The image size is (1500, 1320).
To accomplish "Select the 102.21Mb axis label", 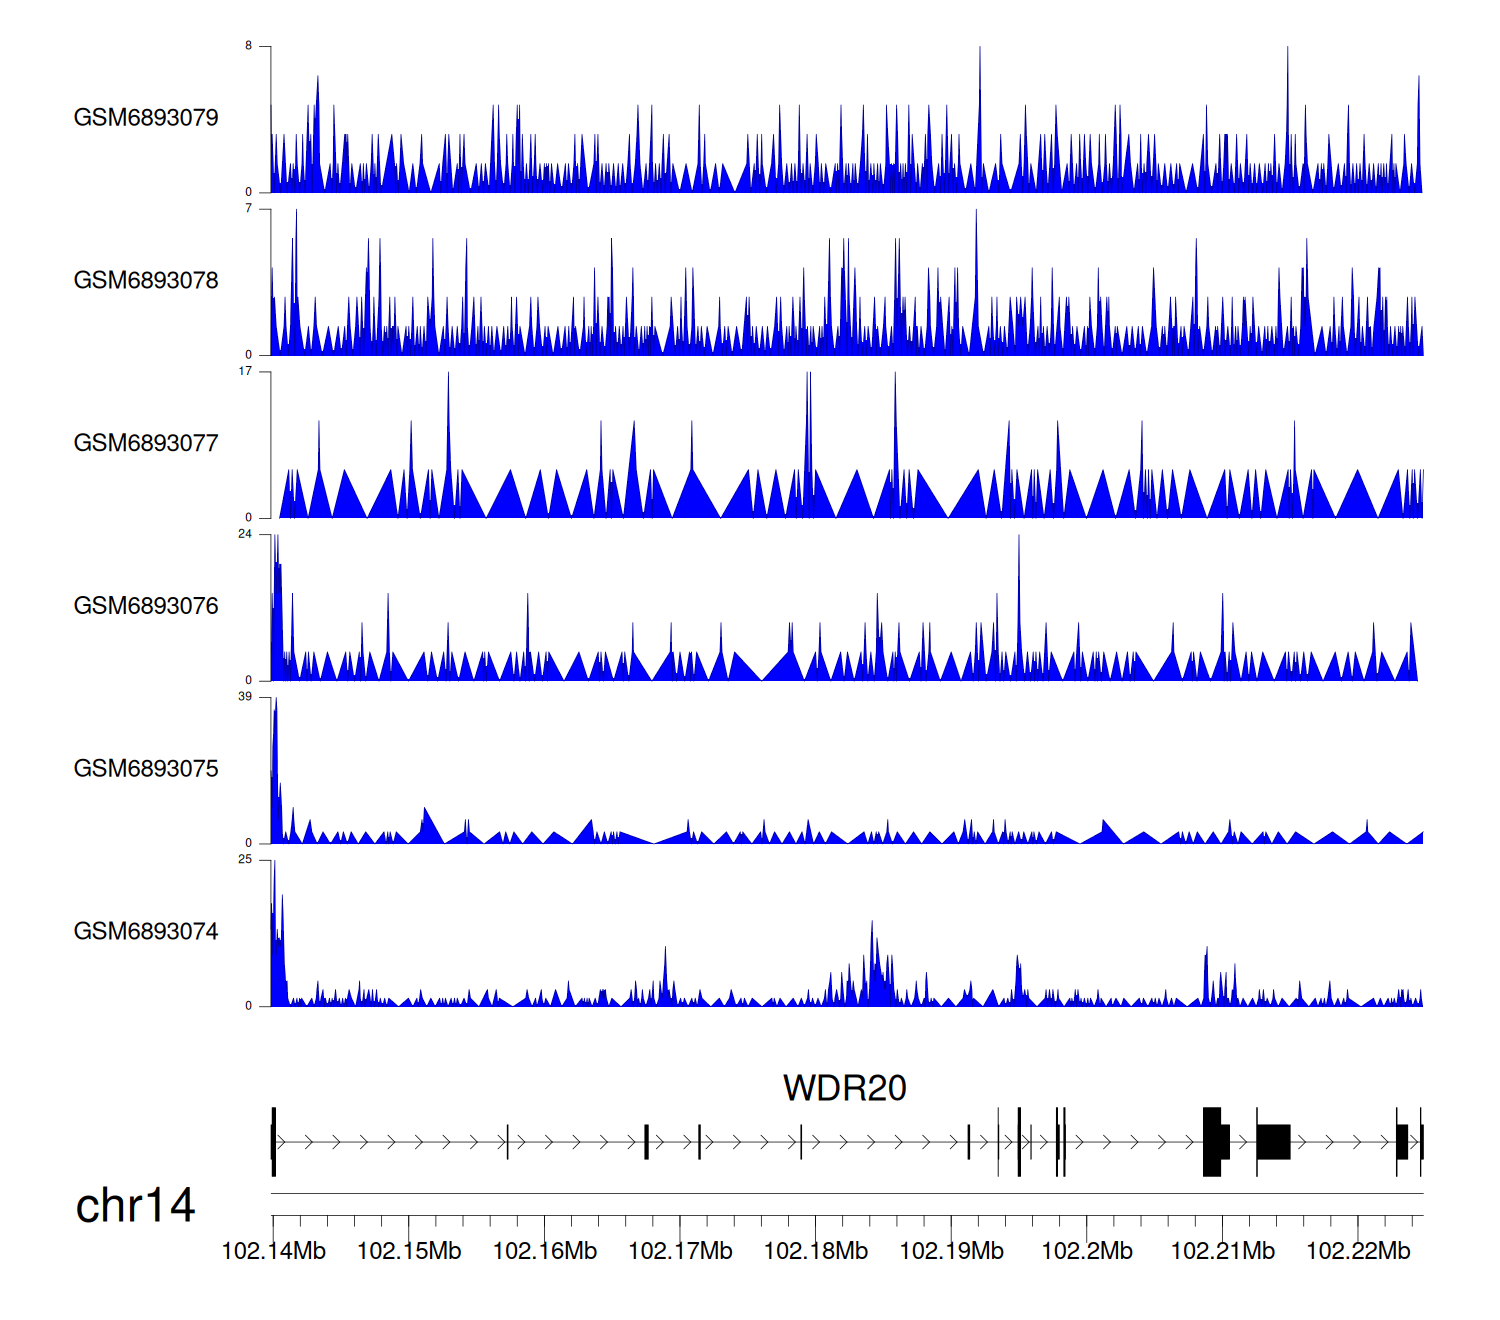I will point(1222,1251).
